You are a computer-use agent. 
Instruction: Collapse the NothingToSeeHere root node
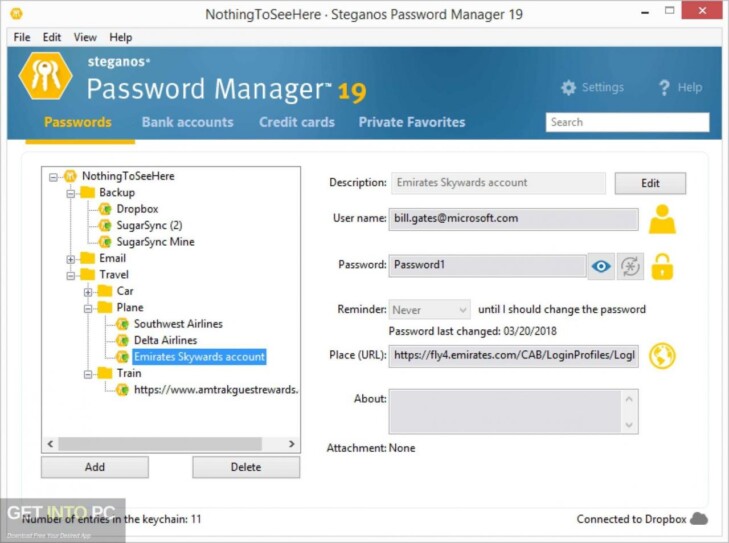coord(53,177)
